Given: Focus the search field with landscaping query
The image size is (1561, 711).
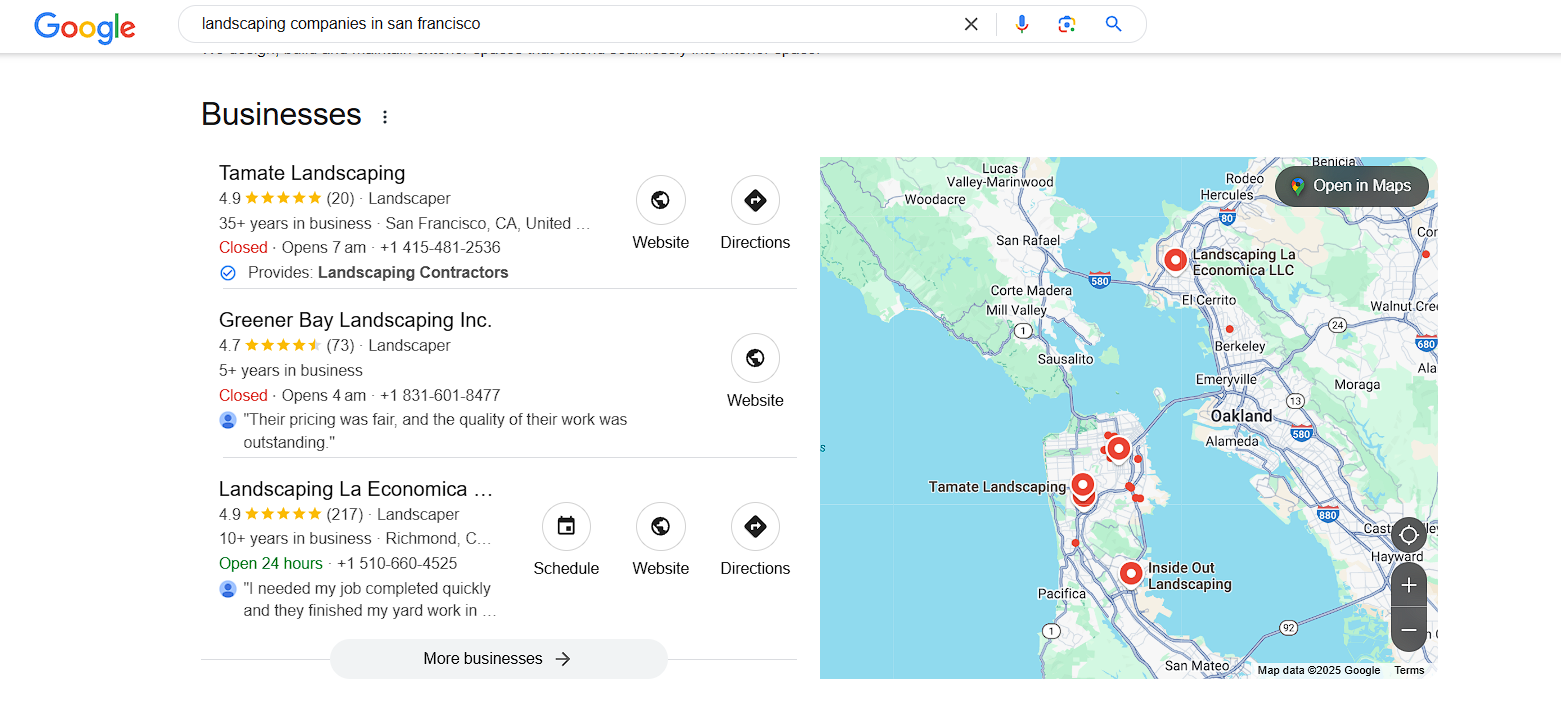Looking at the screenshot, I should pyautogui.click(x=570, y=24).
